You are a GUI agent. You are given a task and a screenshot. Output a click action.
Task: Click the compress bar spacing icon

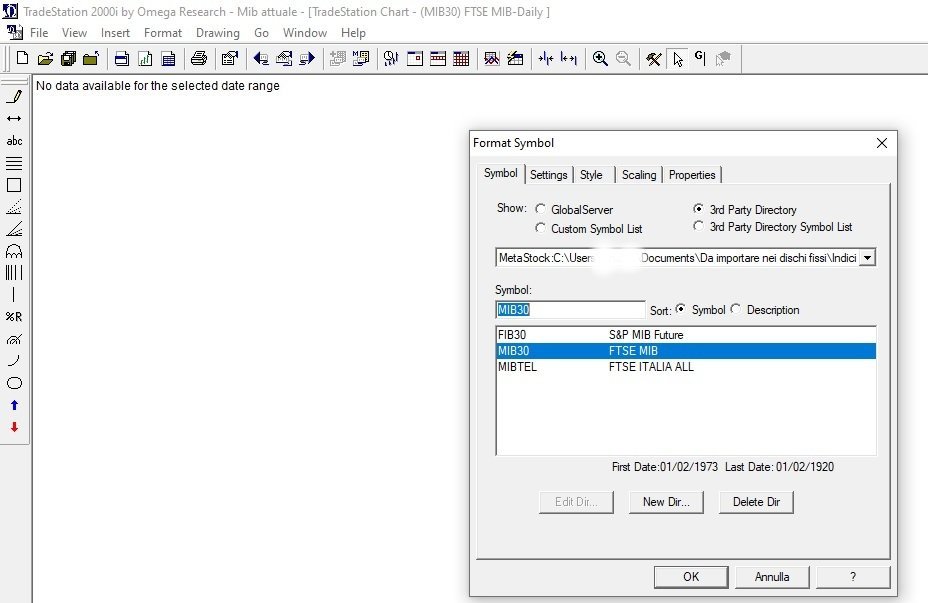tap(546, 58)
